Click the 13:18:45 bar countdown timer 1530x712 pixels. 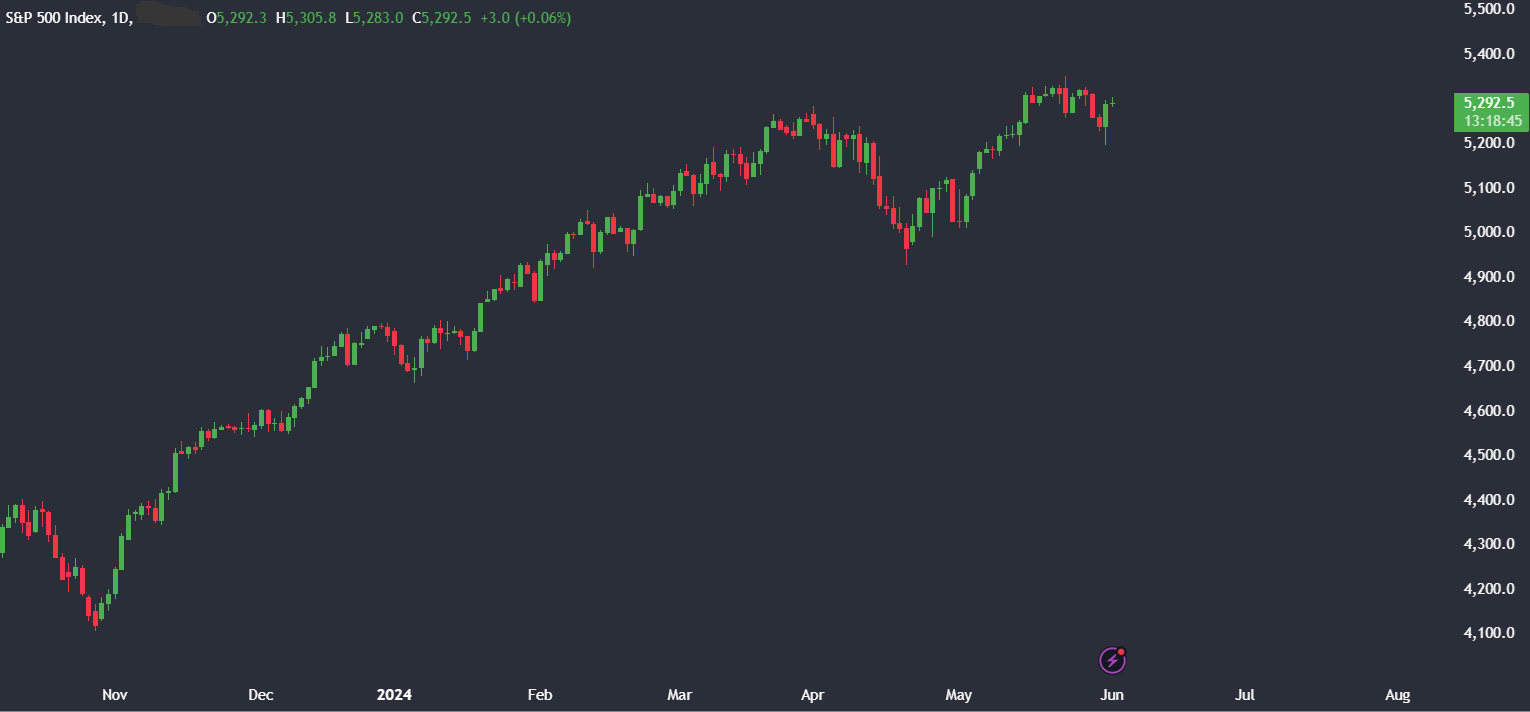coord(1492,121)
